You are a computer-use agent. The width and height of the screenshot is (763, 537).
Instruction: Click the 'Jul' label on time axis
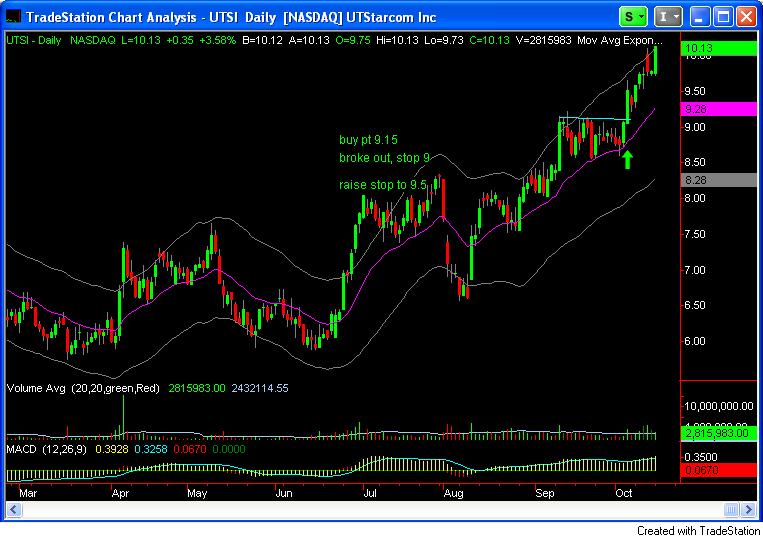tap(370, 493)
